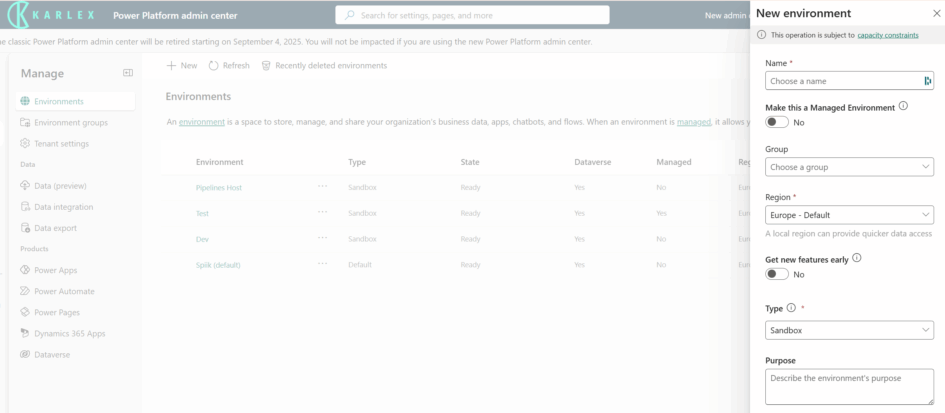
Task: Open more options for Pipelines Host
Action: [x=322, y=186]
